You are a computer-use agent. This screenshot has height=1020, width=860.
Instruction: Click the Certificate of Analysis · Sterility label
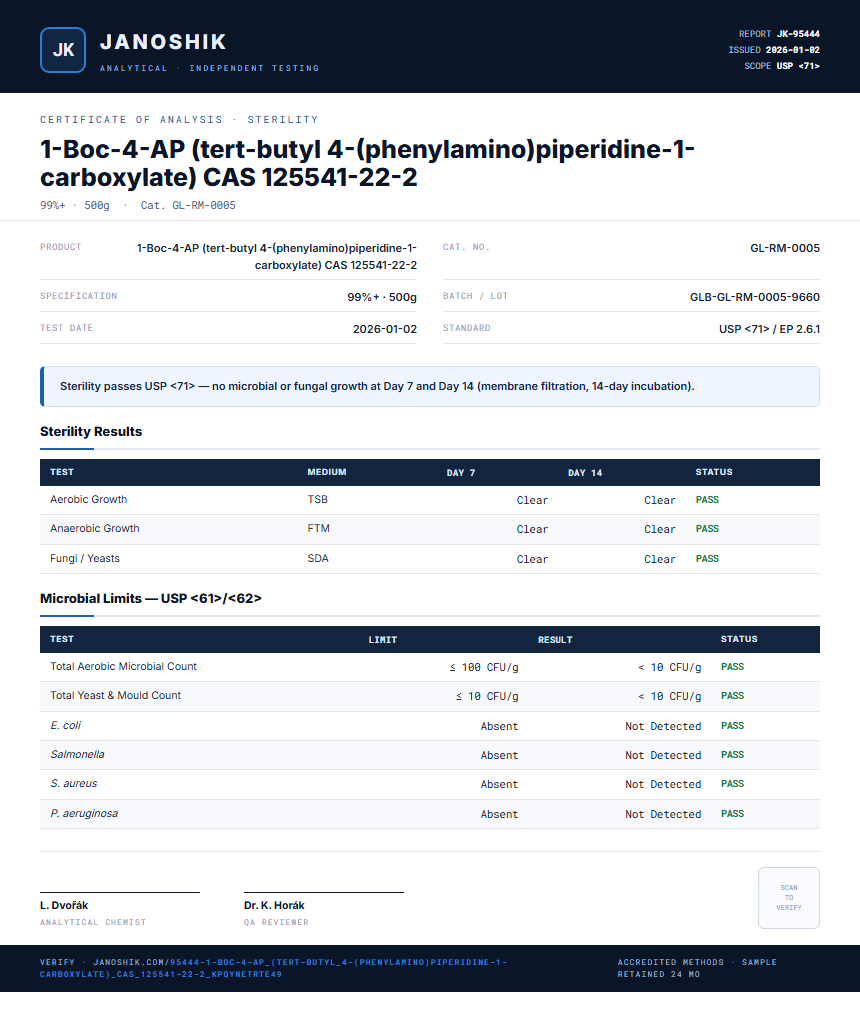click(179, 120)
